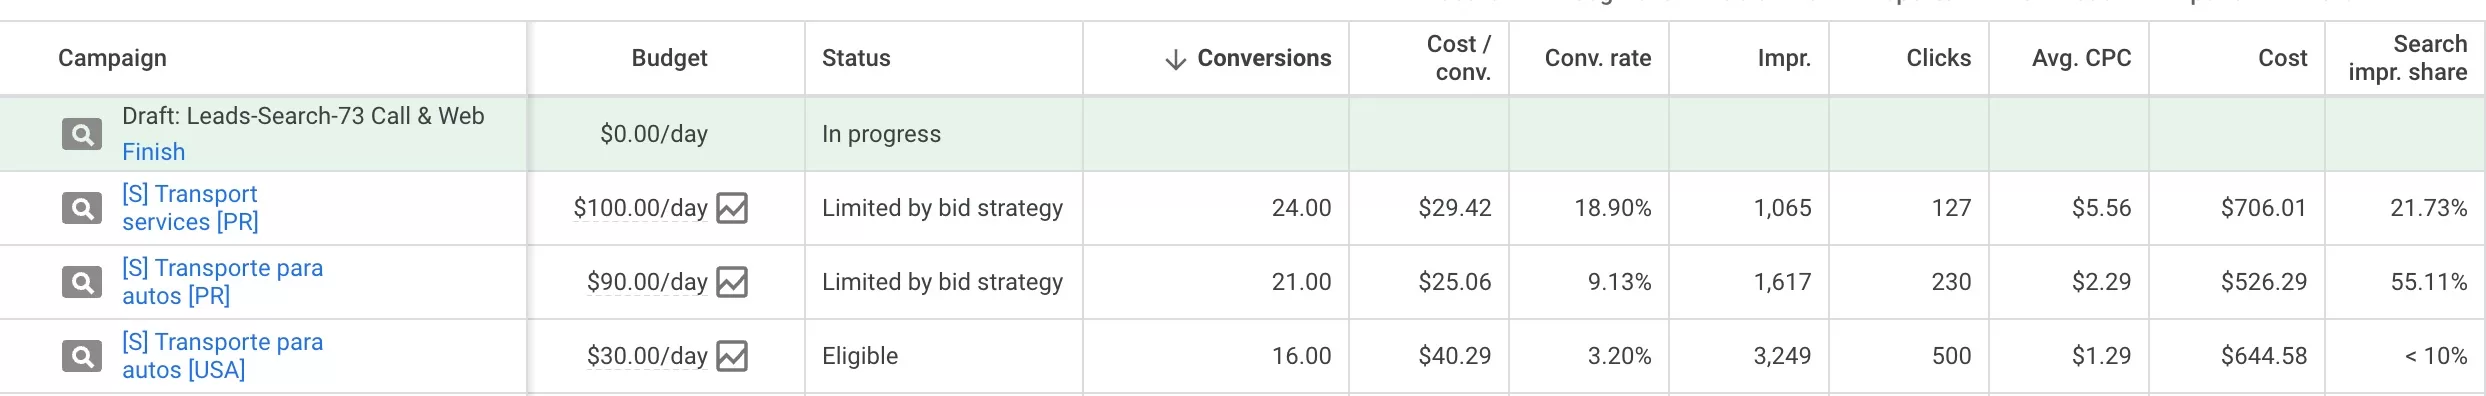The width and height of the screenshot is (2486, 396).
Task: Open budget chart icon for $30.00/day
Action: pos(732,356)
